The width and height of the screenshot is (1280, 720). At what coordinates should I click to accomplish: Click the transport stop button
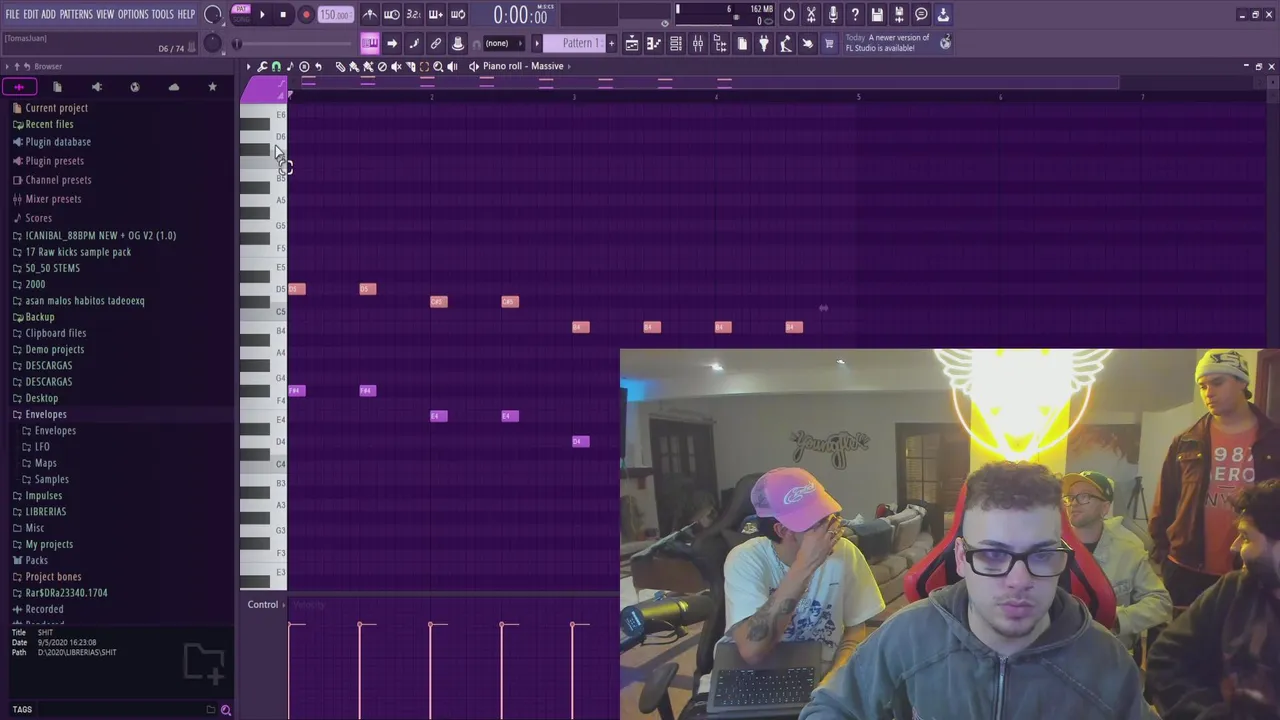tap(283, 14)
